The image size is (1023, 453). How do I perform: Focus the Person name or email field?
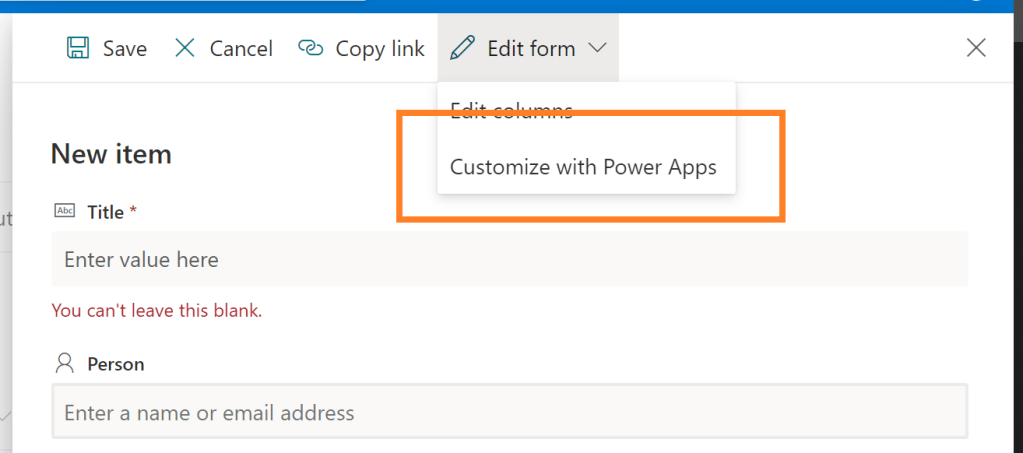509,412
